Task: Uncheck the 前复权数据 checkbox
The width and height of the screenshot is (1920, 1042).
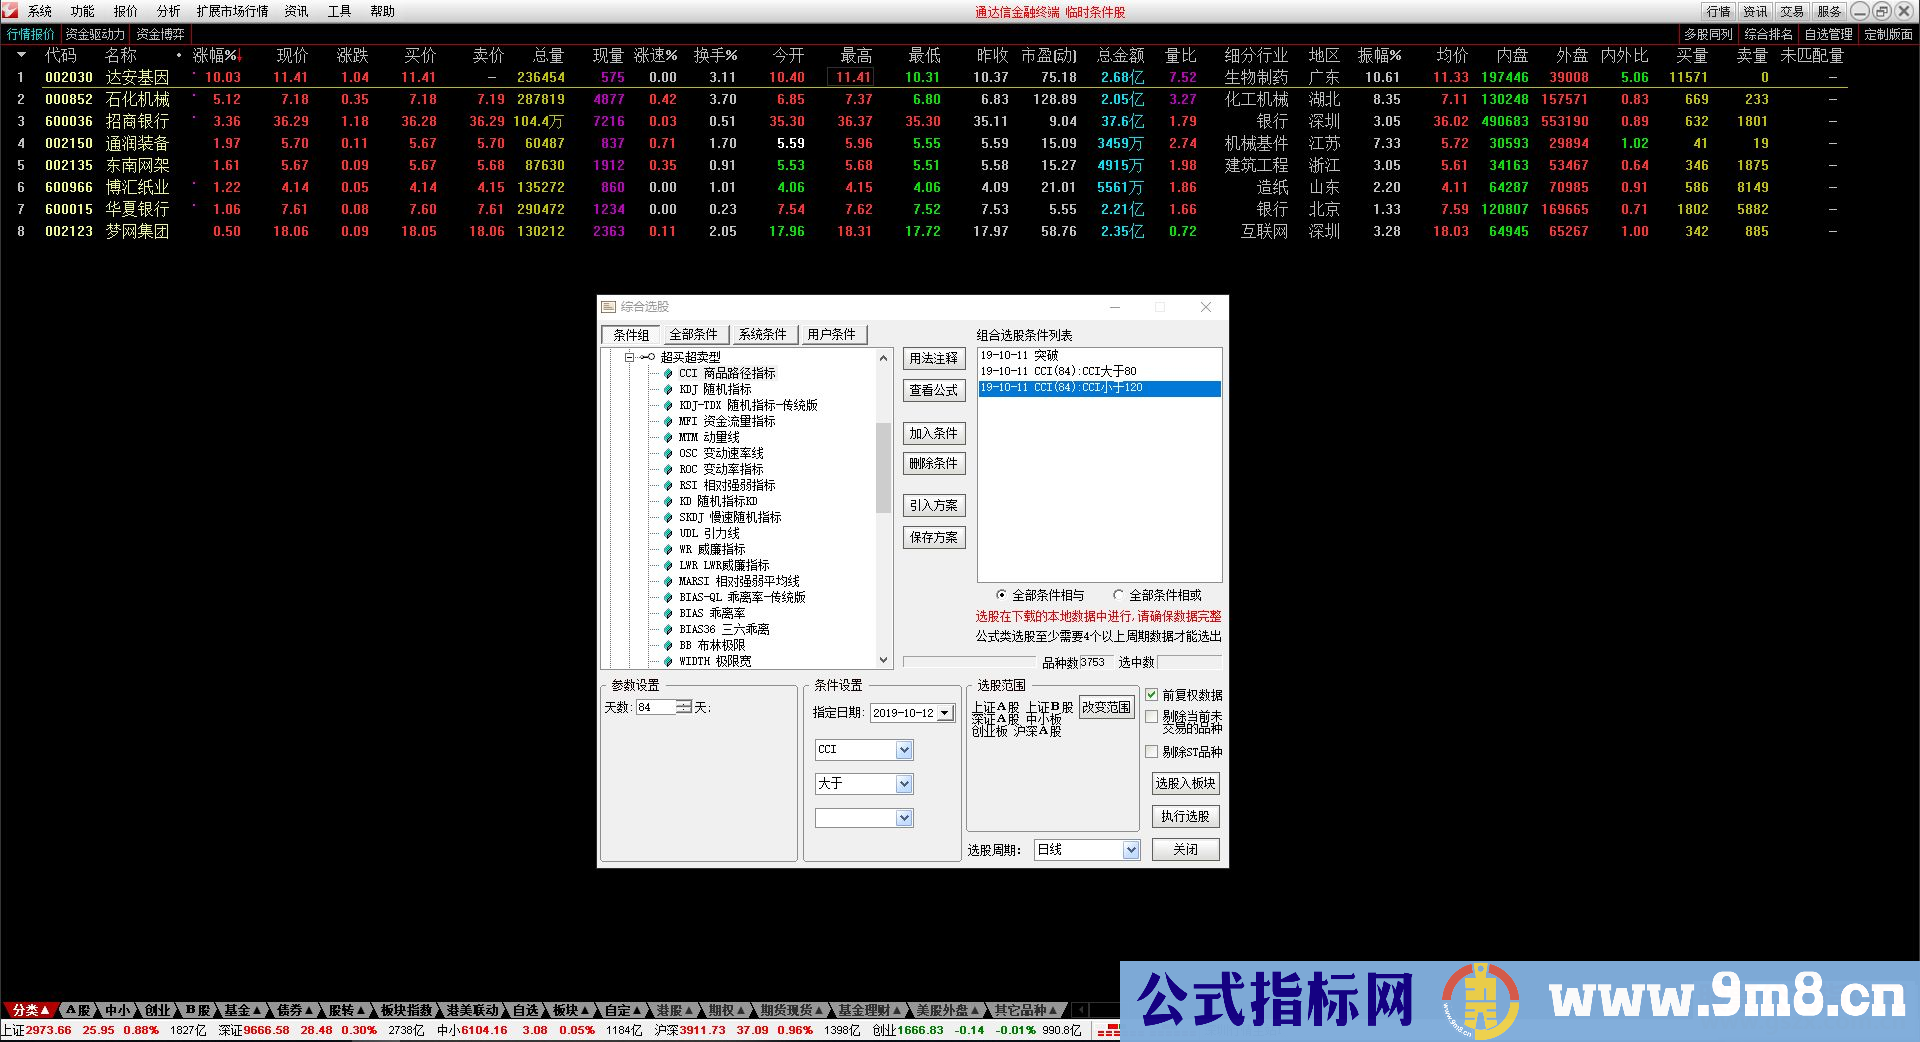Action: point(1151,694)
